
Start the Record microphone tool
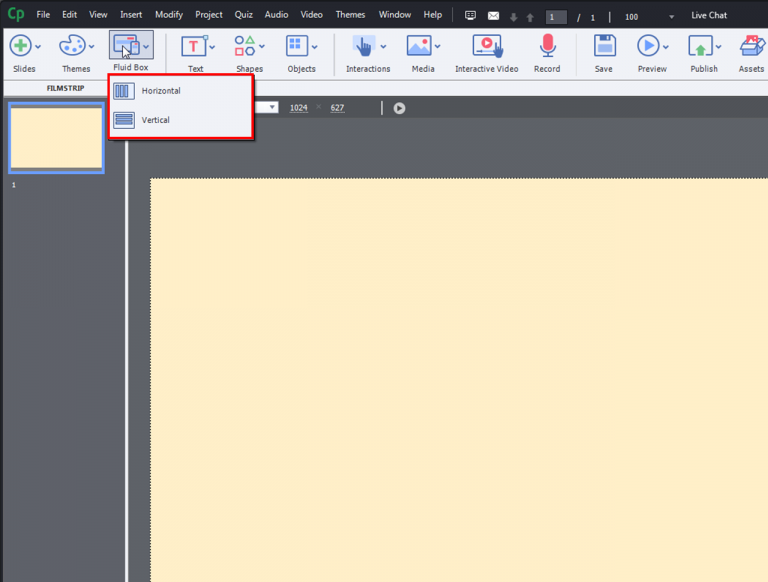(x=548, y=46)
